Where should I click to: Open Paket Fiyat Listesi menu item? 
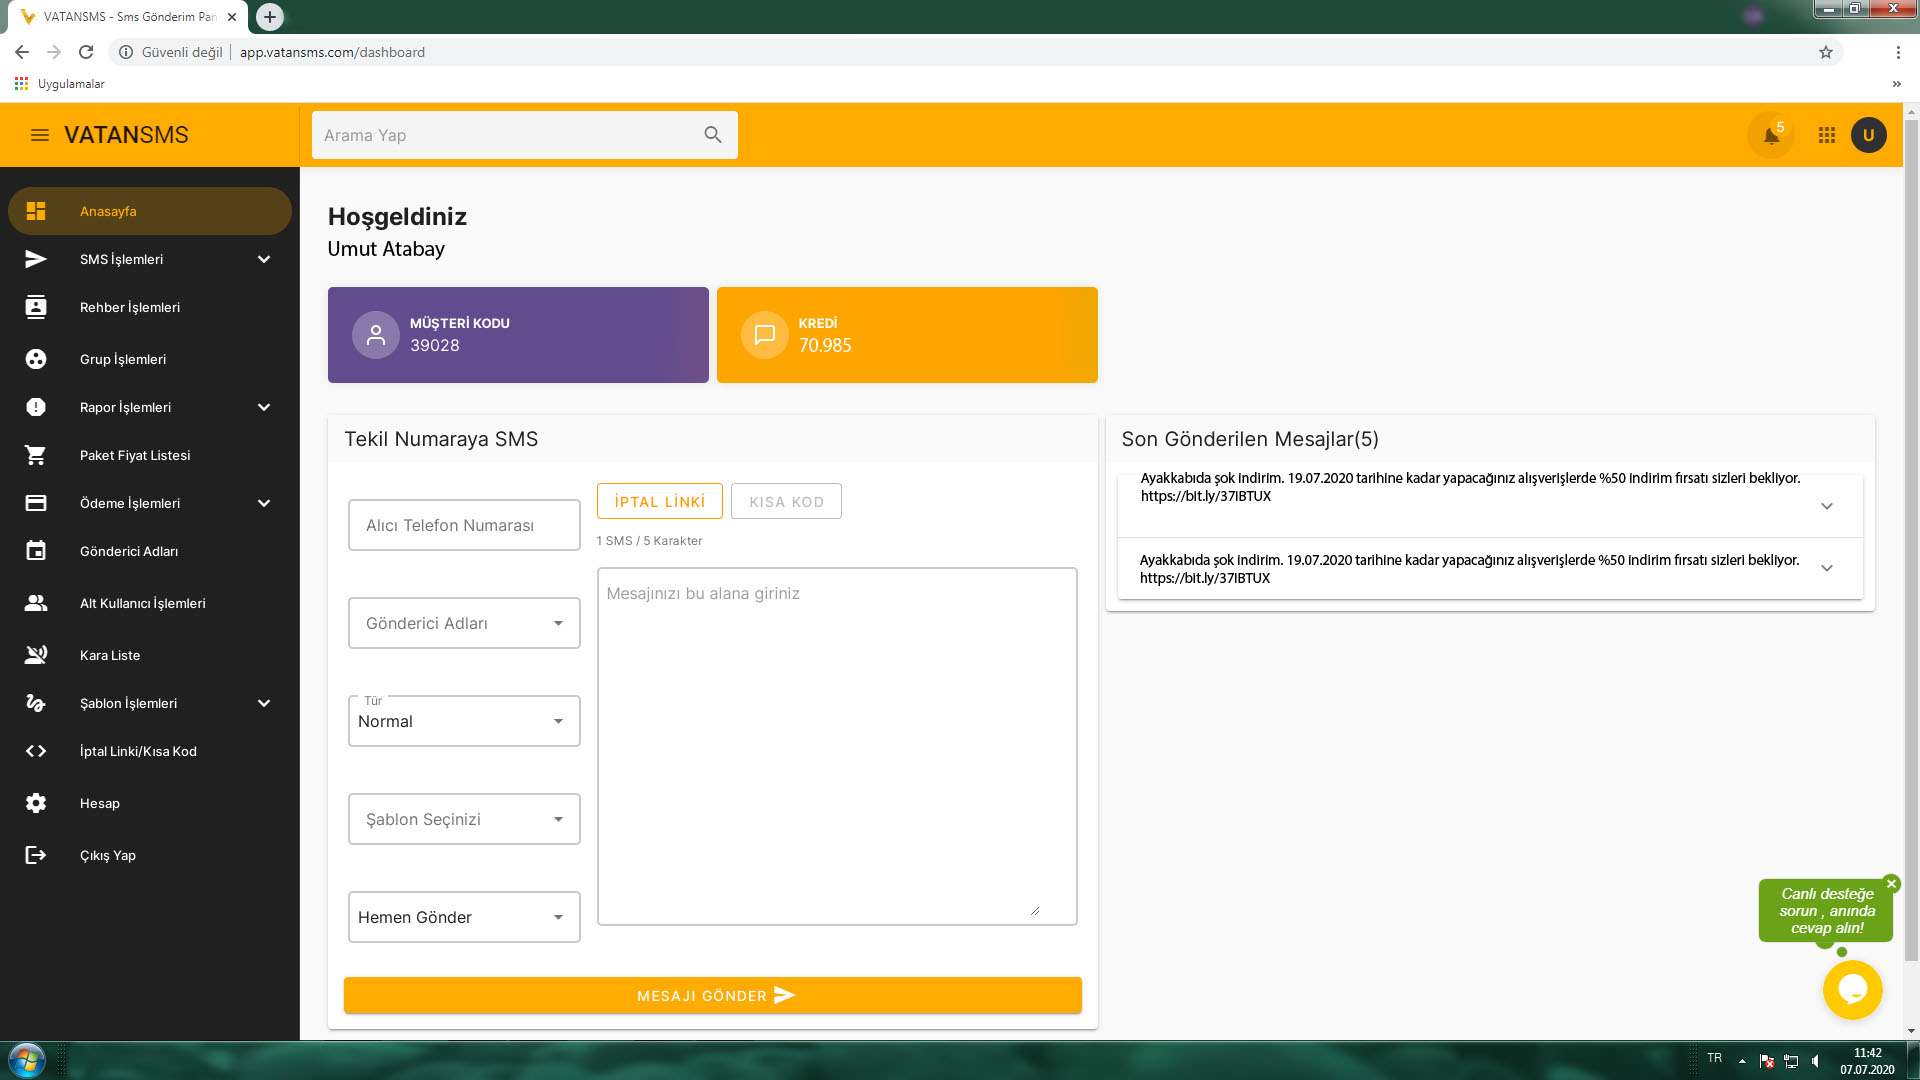coord(150,455)
